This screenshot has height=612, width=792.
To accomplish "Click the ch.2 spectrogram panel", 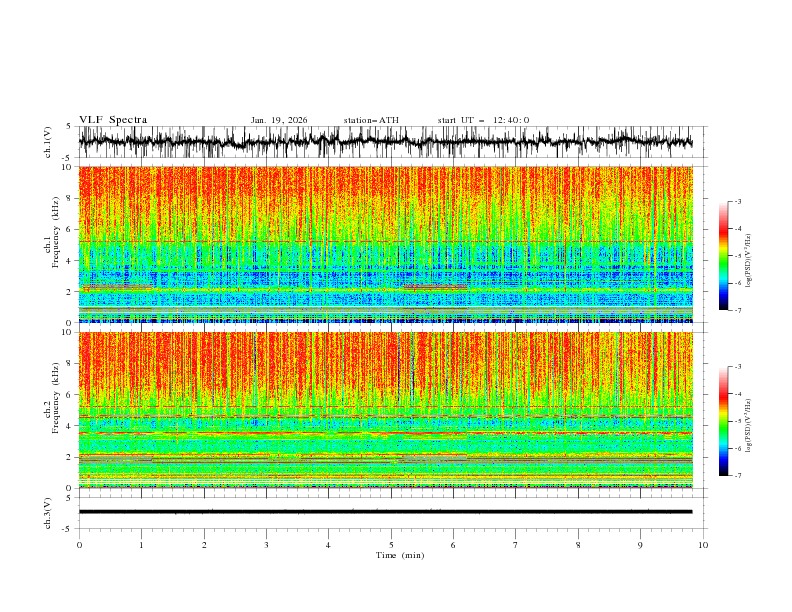I will pos(386,410).
